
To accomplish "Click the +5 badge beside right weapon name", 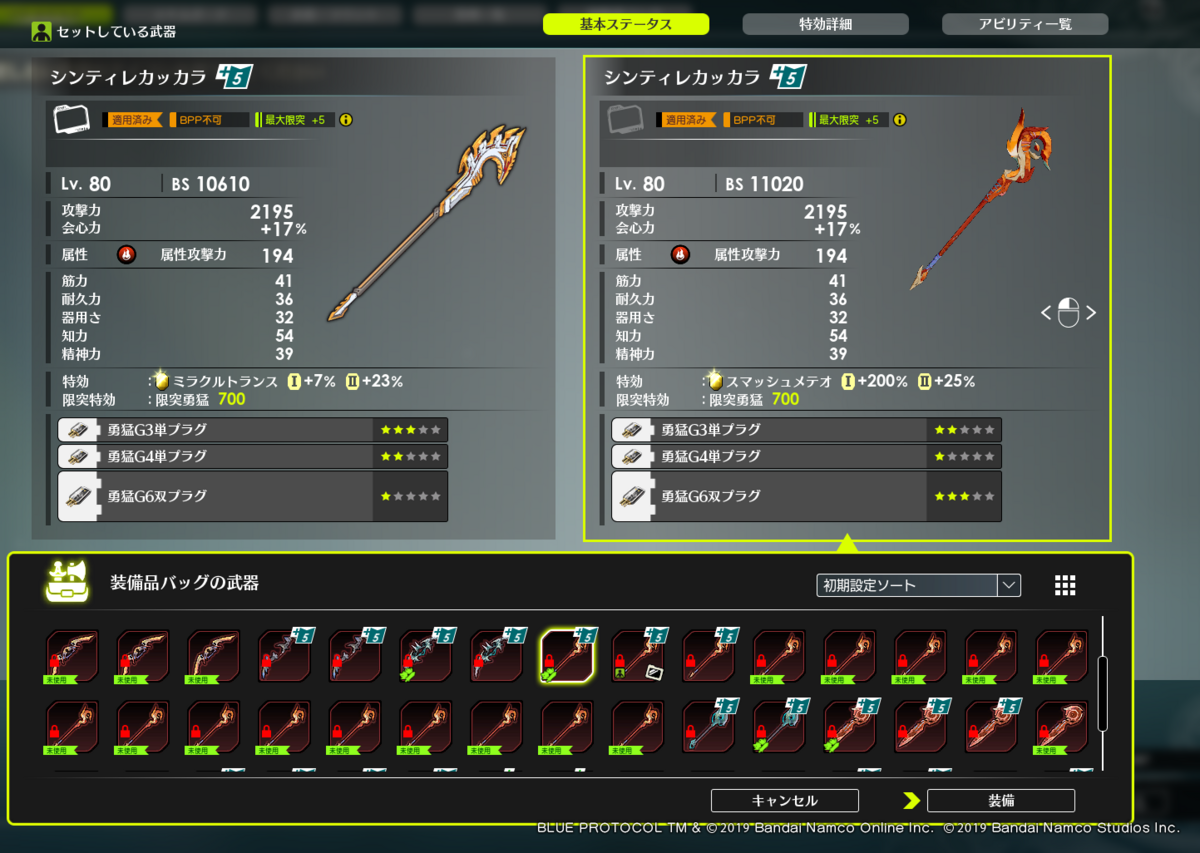I will point(789,77).
